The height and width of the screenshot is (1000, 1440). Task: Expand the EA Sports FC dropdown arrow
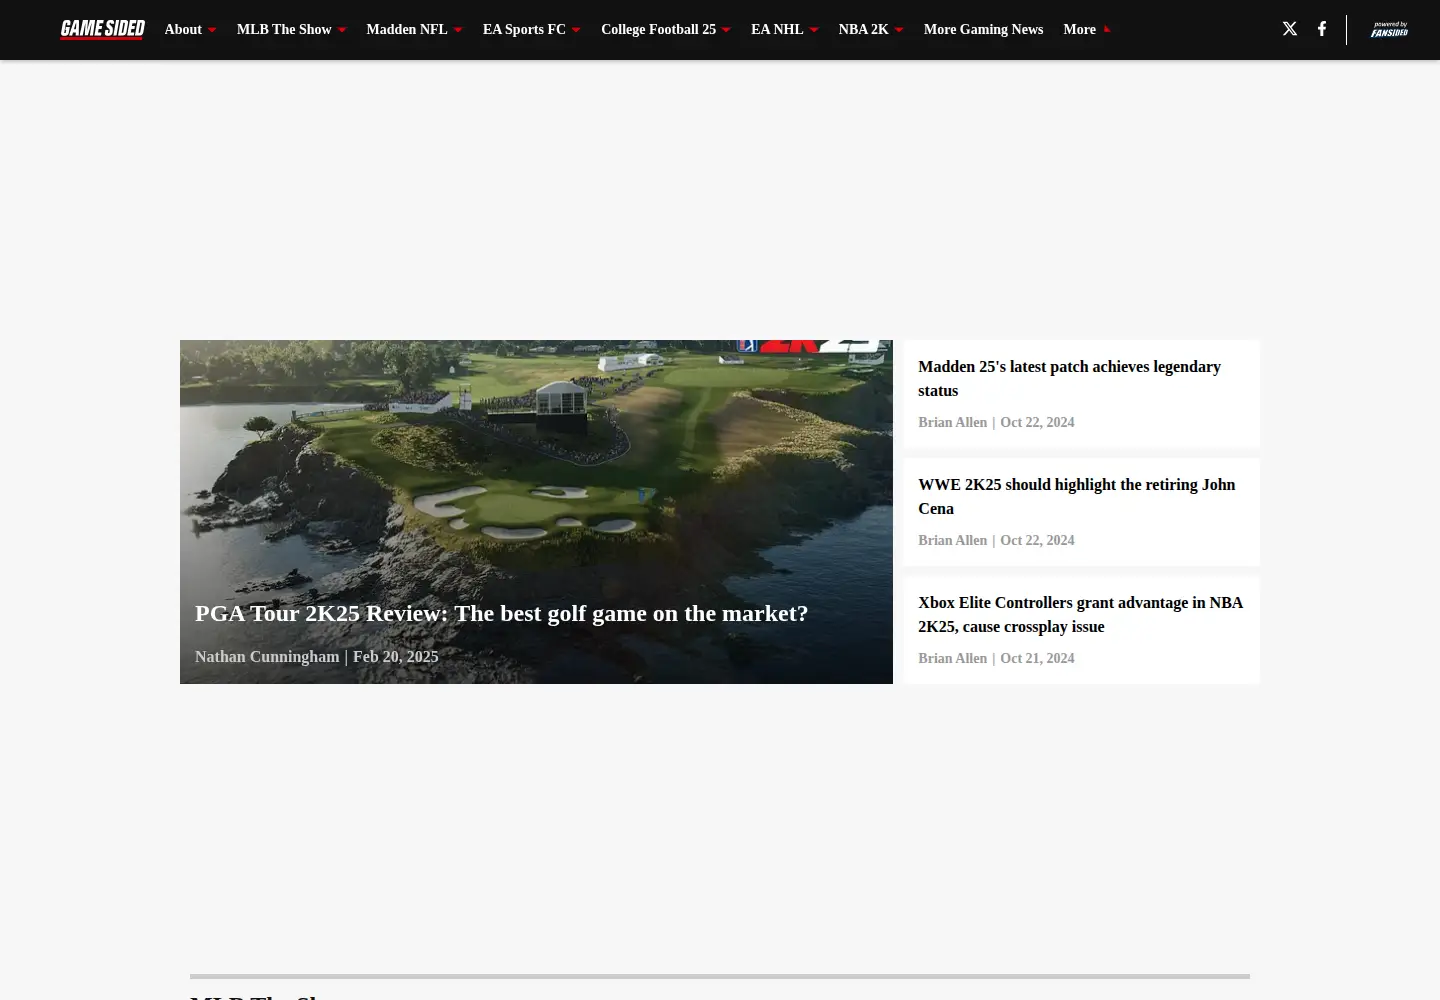pyautogui.click(x=576, y=30)
